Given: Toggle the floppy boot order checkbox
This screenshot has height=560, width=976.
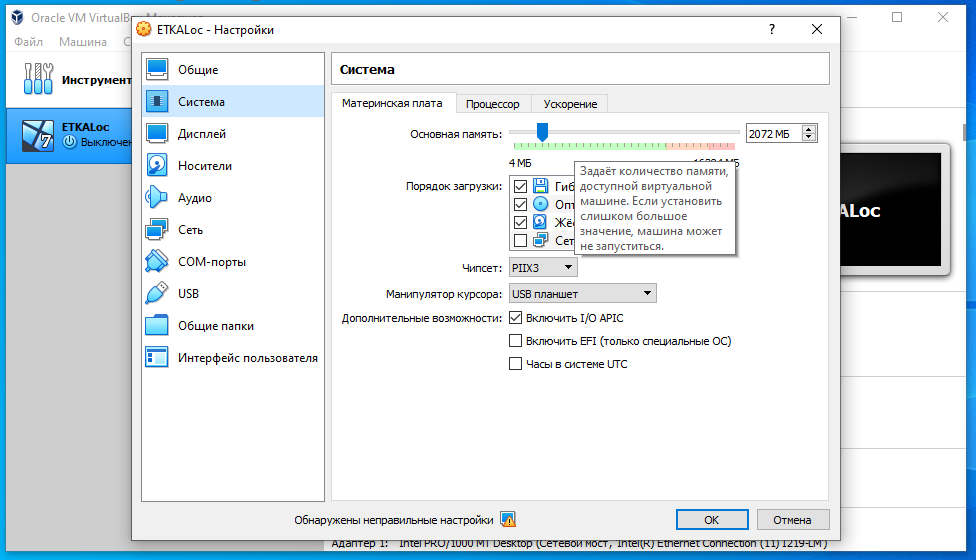Looking at the screenshot, I should point(520,186).
